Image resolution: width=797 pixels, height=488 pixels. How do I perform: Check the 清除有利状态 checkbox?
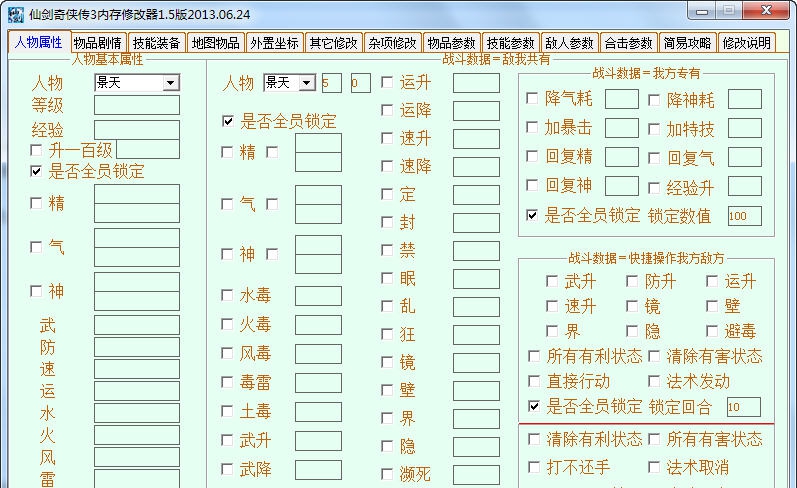534,439
